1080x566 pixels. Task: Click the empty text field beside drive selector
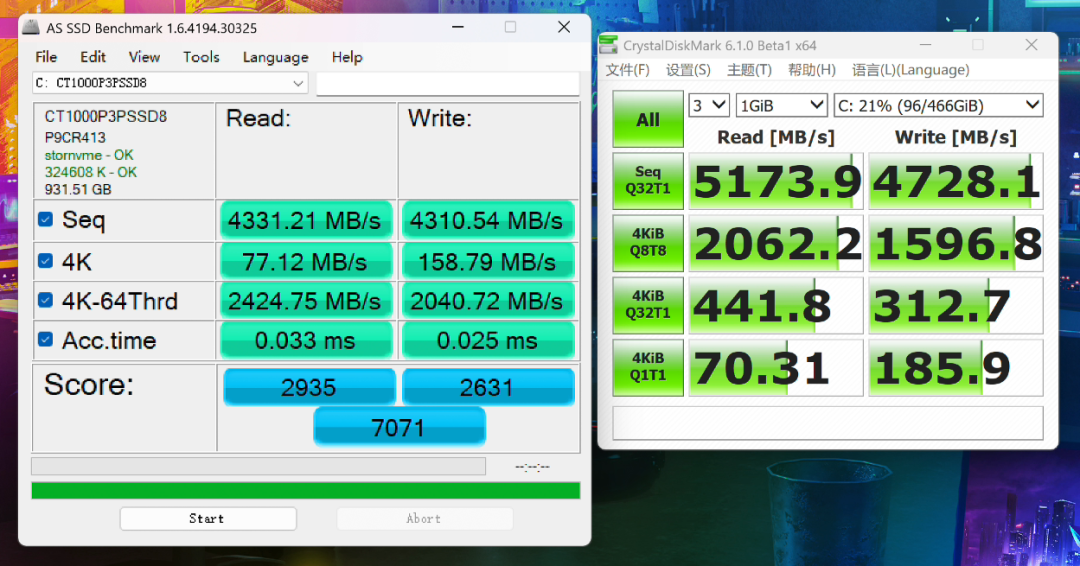point(448,83)
